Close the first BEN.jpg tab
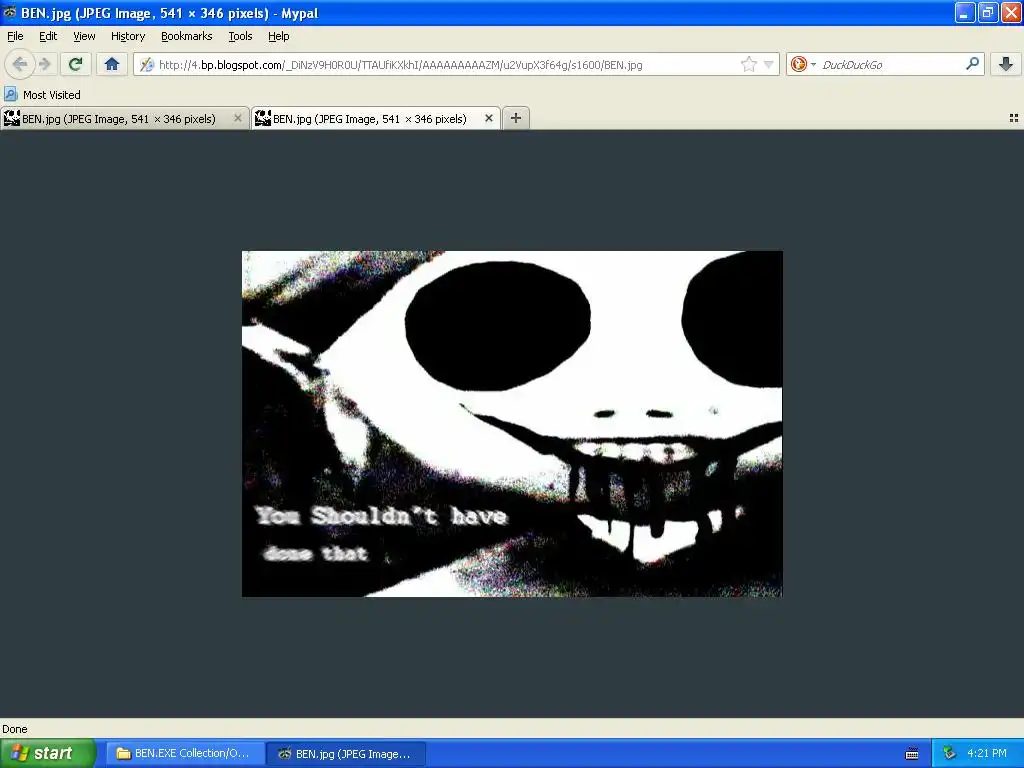Viewport: 1024px width, 768px height. (x=238, y=118)
